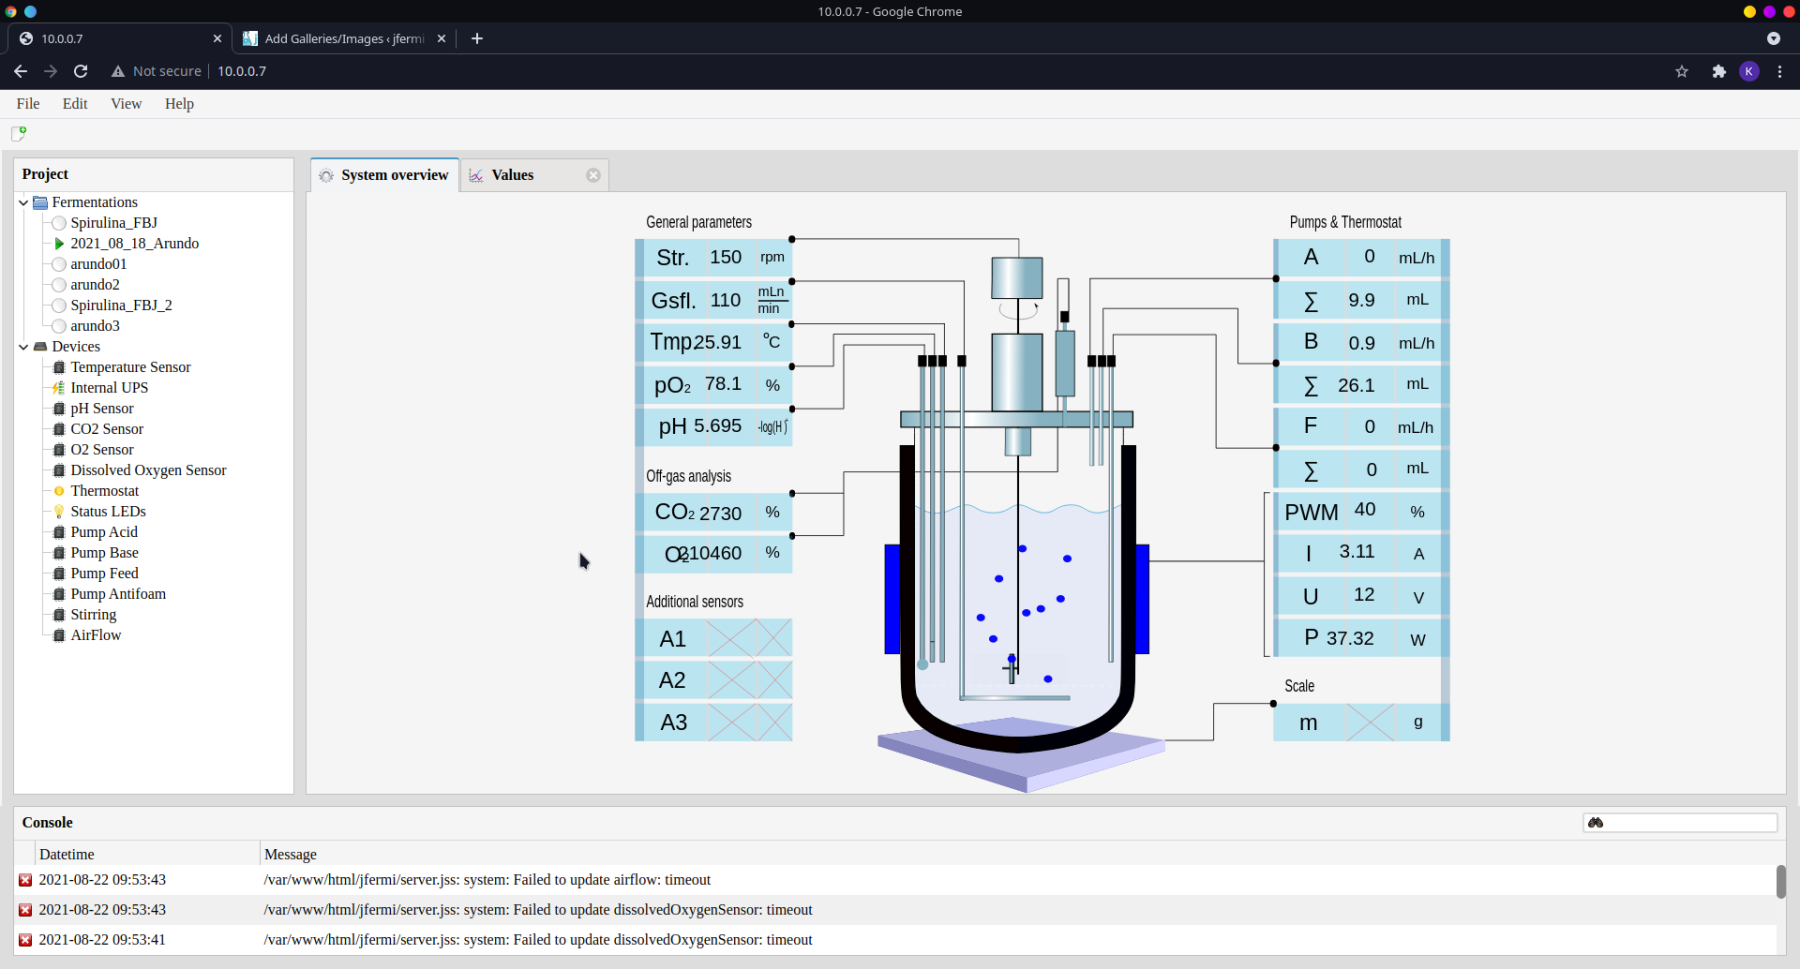Reload the page in browser
This screenshot has height=969, width=1800.
click(x=81, y=71)
